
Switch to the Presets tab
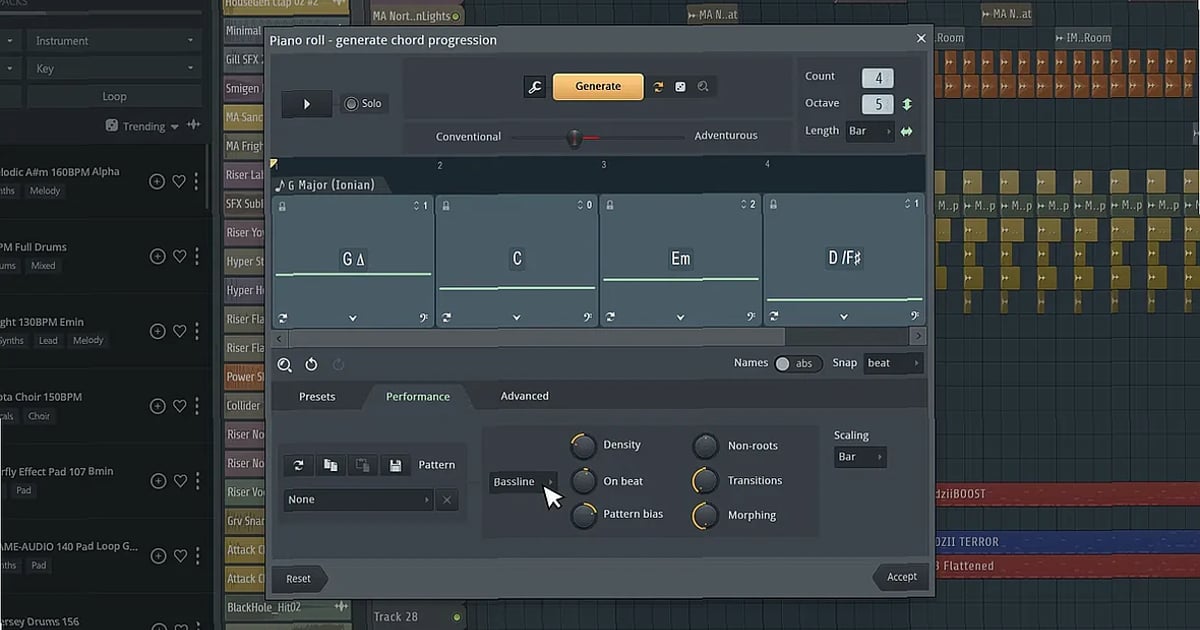317,396
